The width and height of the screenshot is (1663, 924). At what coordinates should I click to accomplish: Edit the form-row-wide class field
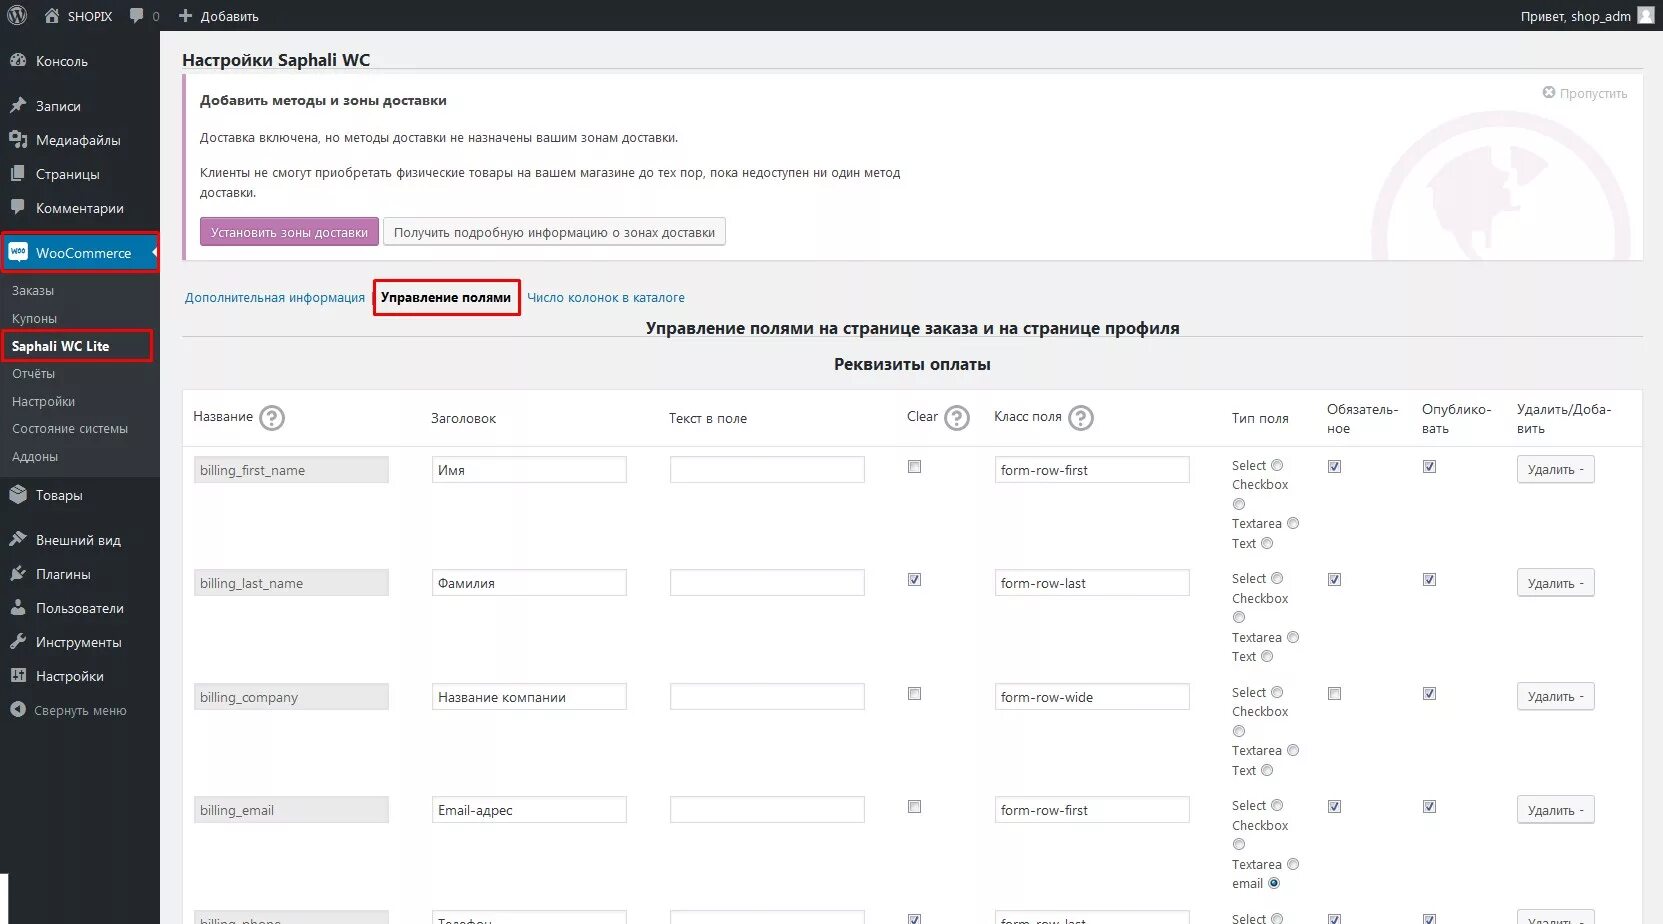click(1092, 696)
